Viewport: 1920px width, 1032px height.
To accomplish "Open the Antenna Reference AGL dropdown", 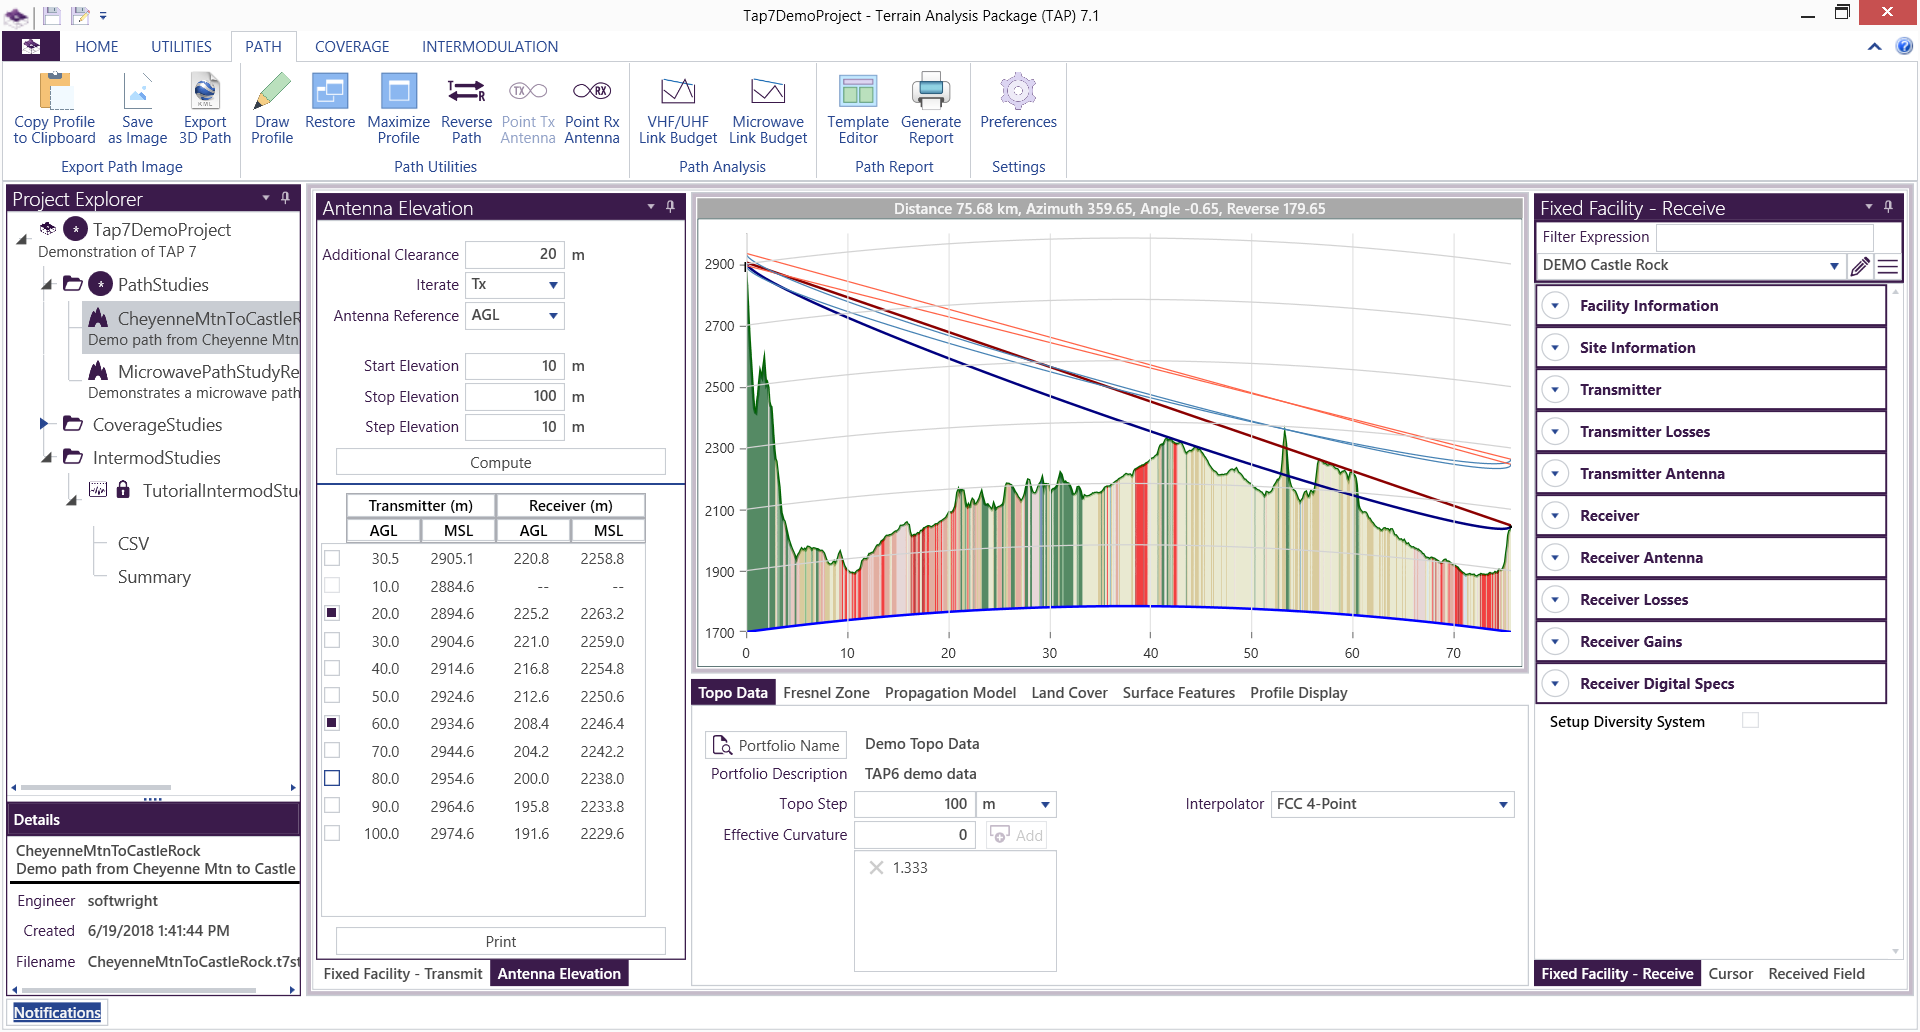I will click(x=552, y=316).
